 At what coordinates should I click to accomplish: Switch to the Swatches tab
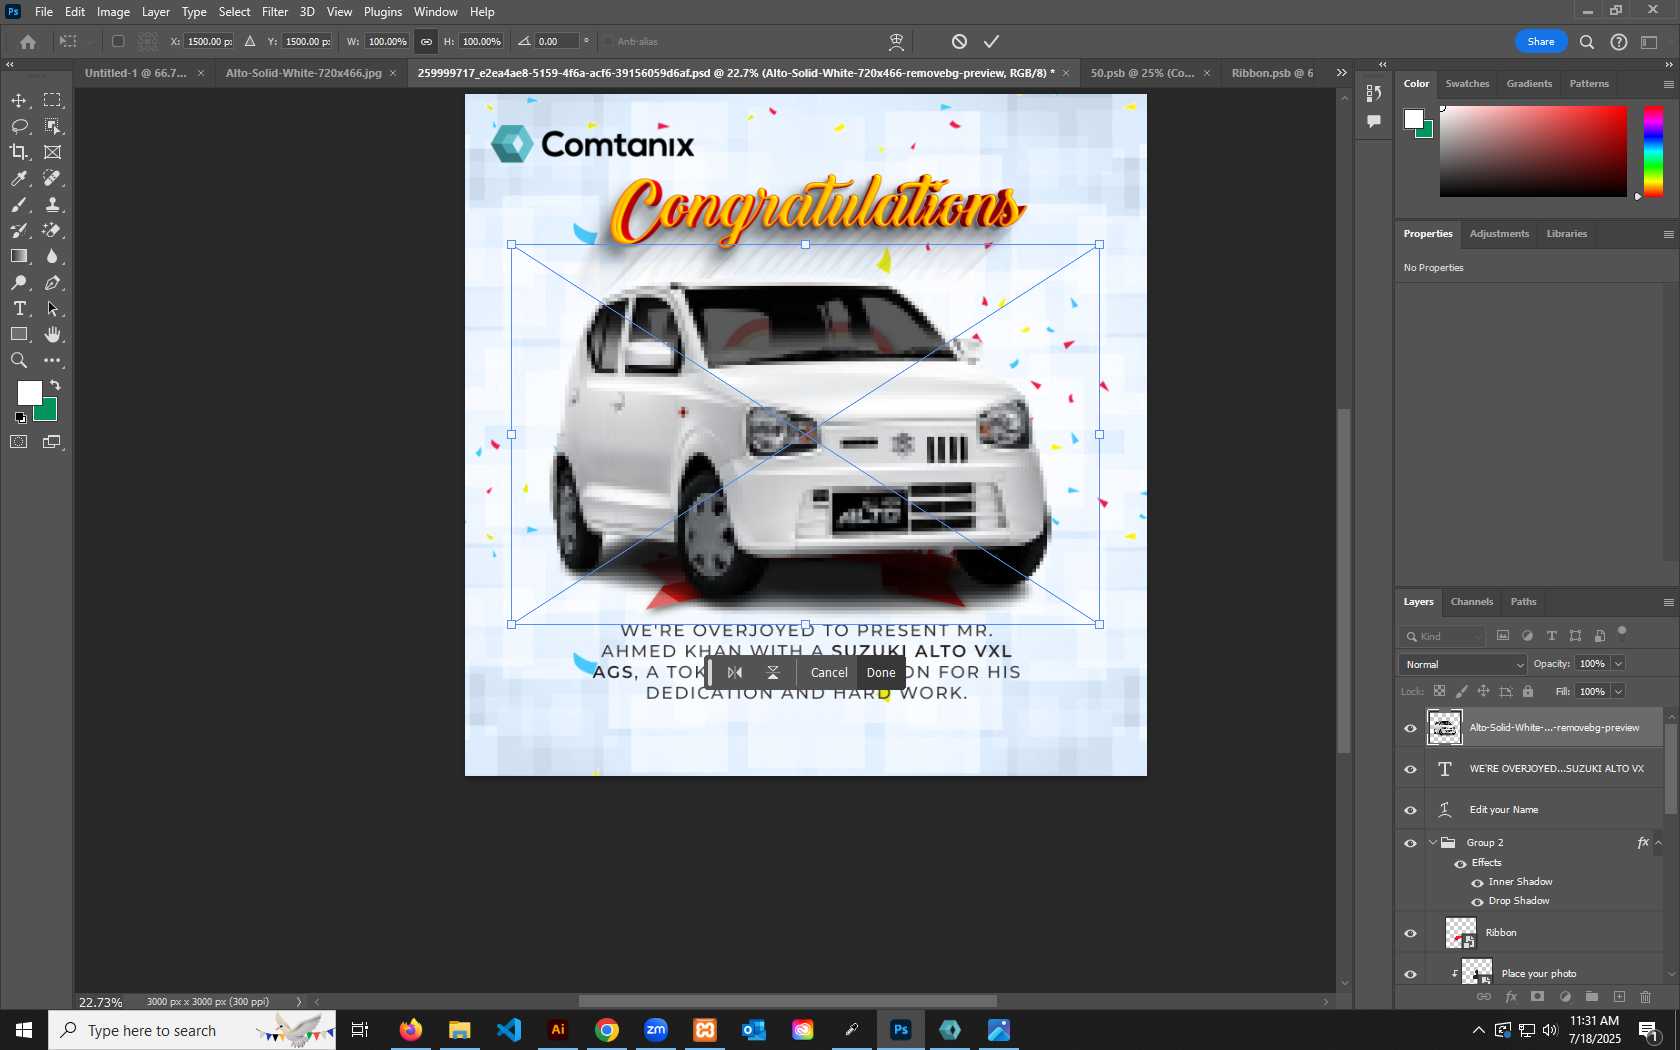1467,84
